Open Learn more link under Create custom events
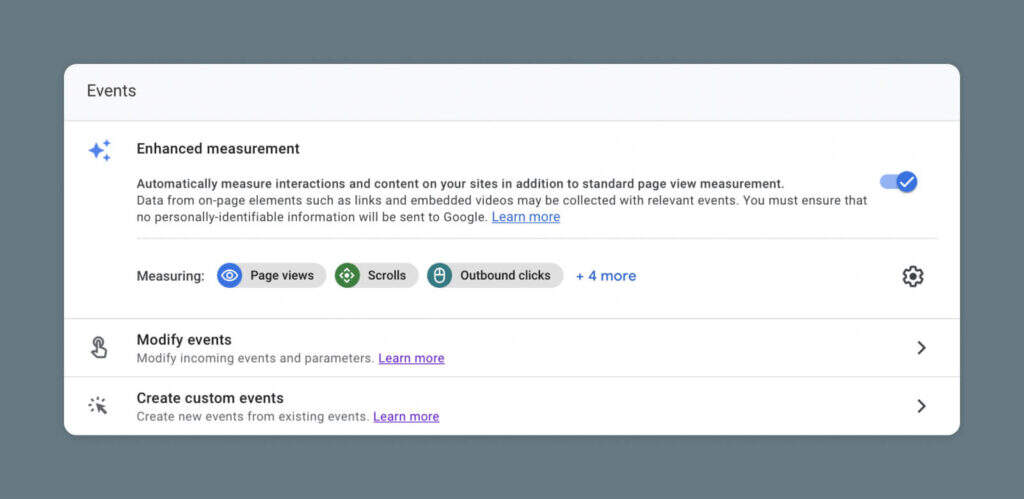The height and width of the screenshot is (499, 1024). (x=406, y=416)
